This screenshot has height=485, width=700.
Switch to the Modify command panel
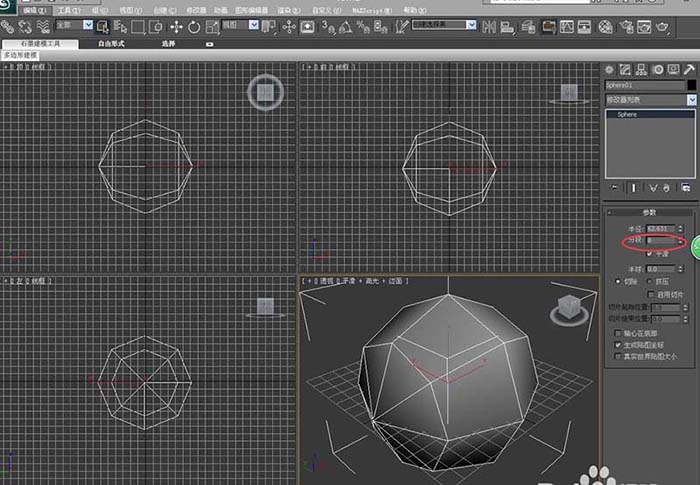(625, 69)
